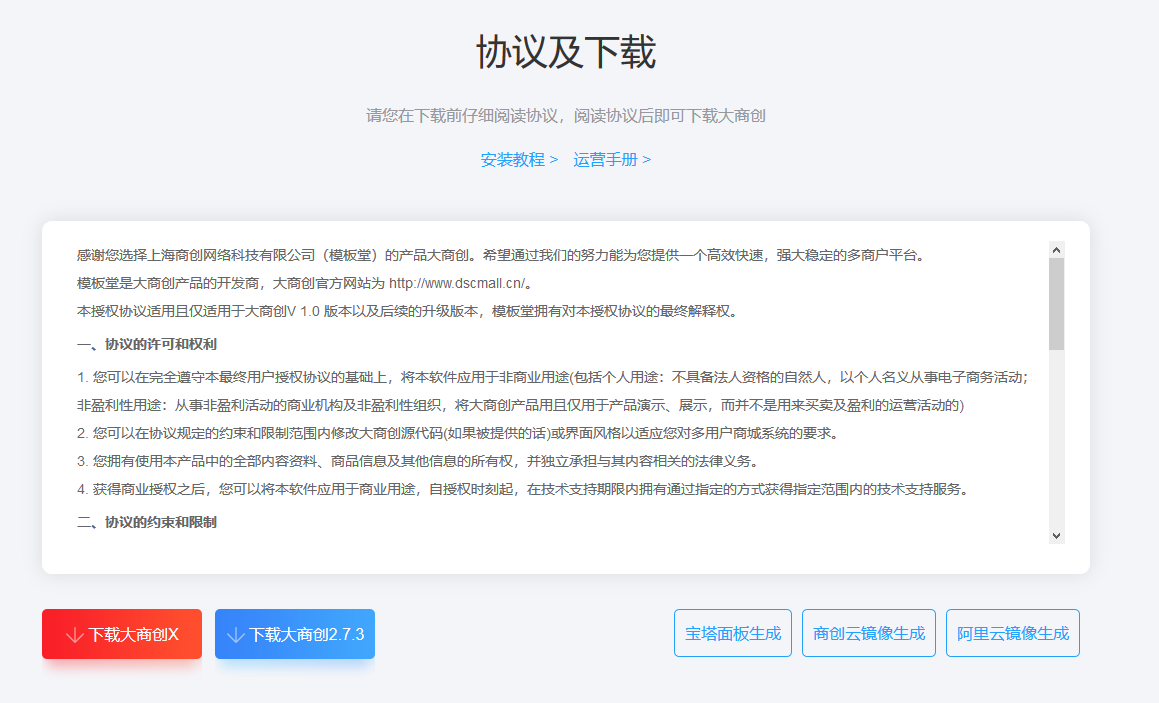Click the http://www.dscmall.cn/ URL text
This screenshot has width=1159, height=703.
(457, 283)
